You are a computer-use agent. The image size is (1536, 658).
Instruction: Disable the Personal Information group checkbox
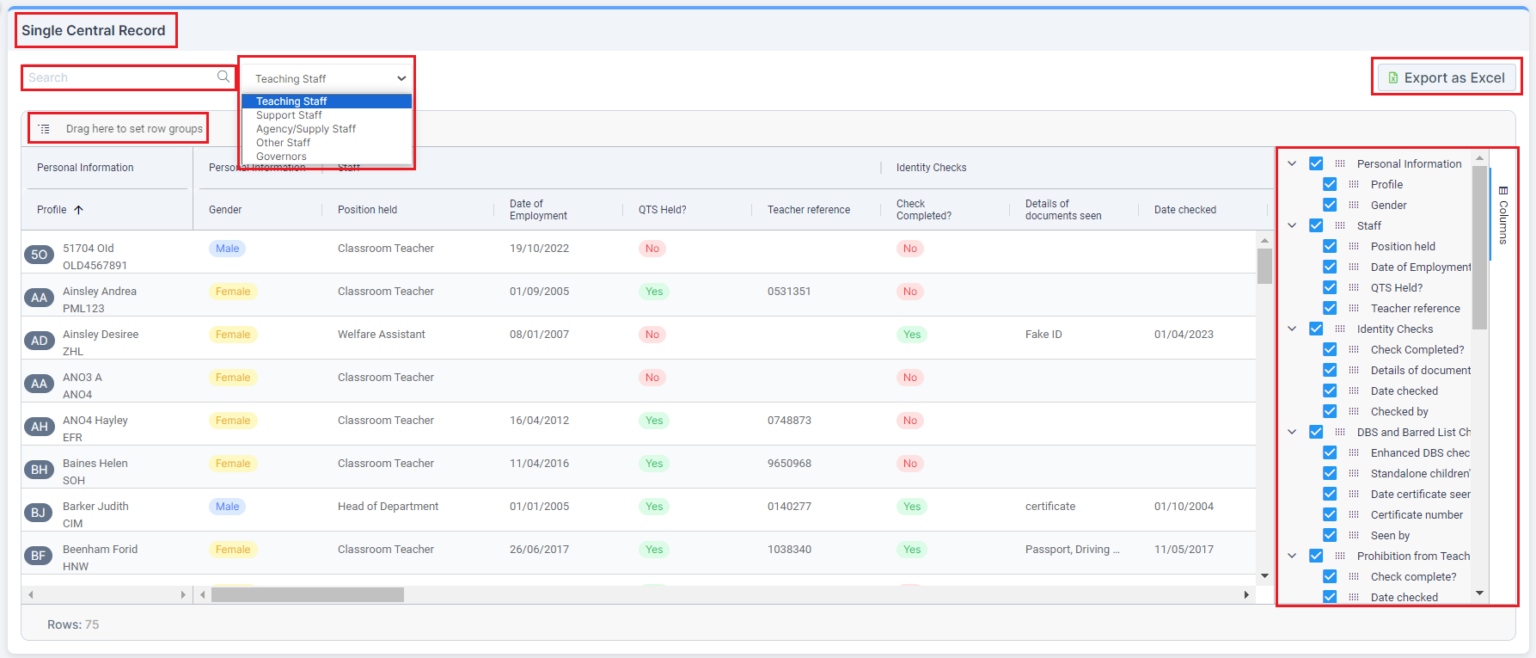[1316, 163]
